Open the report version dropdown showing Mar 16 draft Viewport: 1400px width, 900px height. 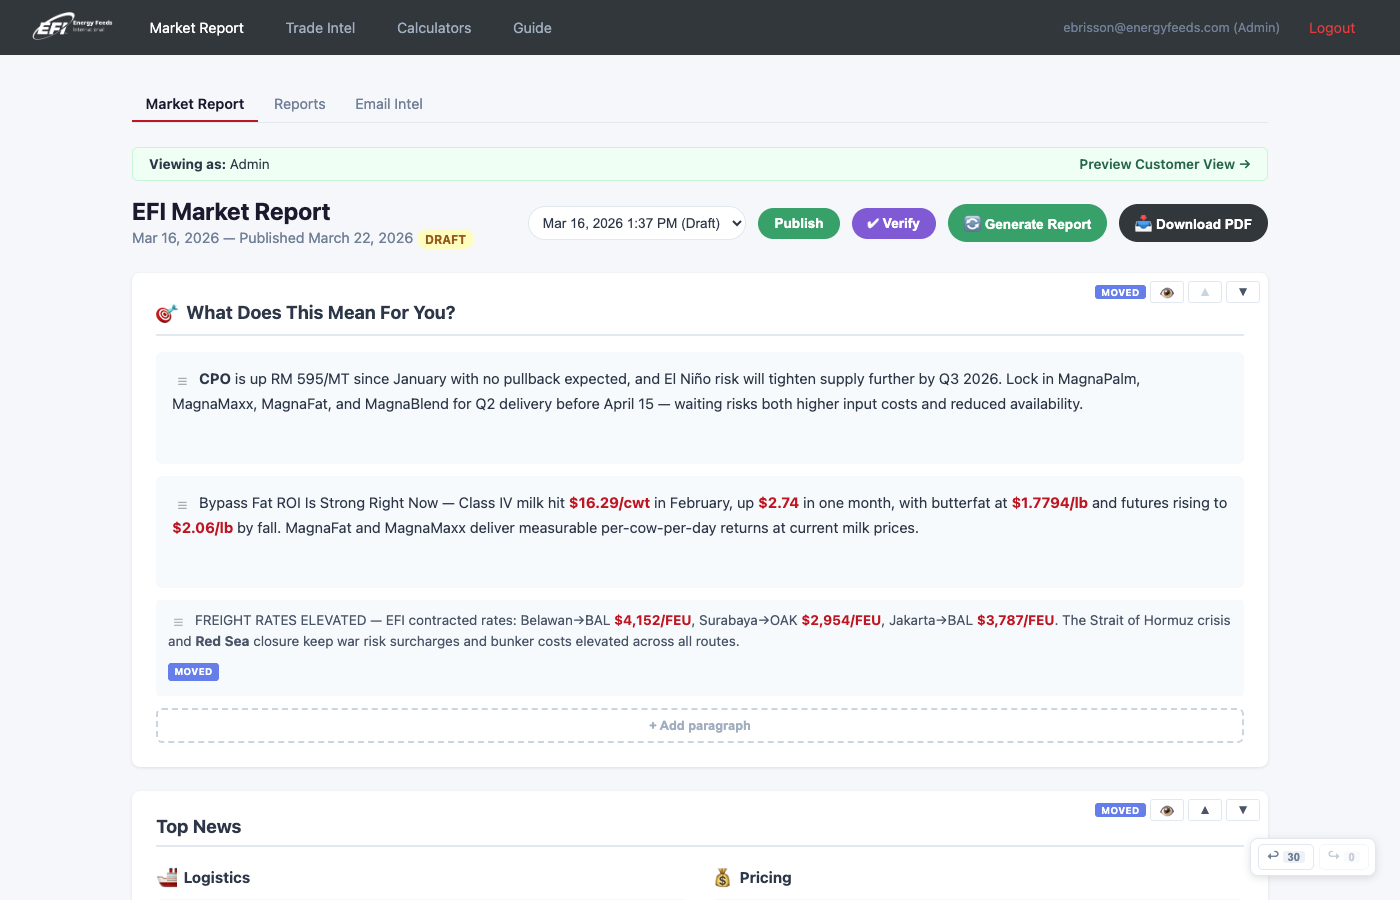pyautogui.click(x=637, y=223)
